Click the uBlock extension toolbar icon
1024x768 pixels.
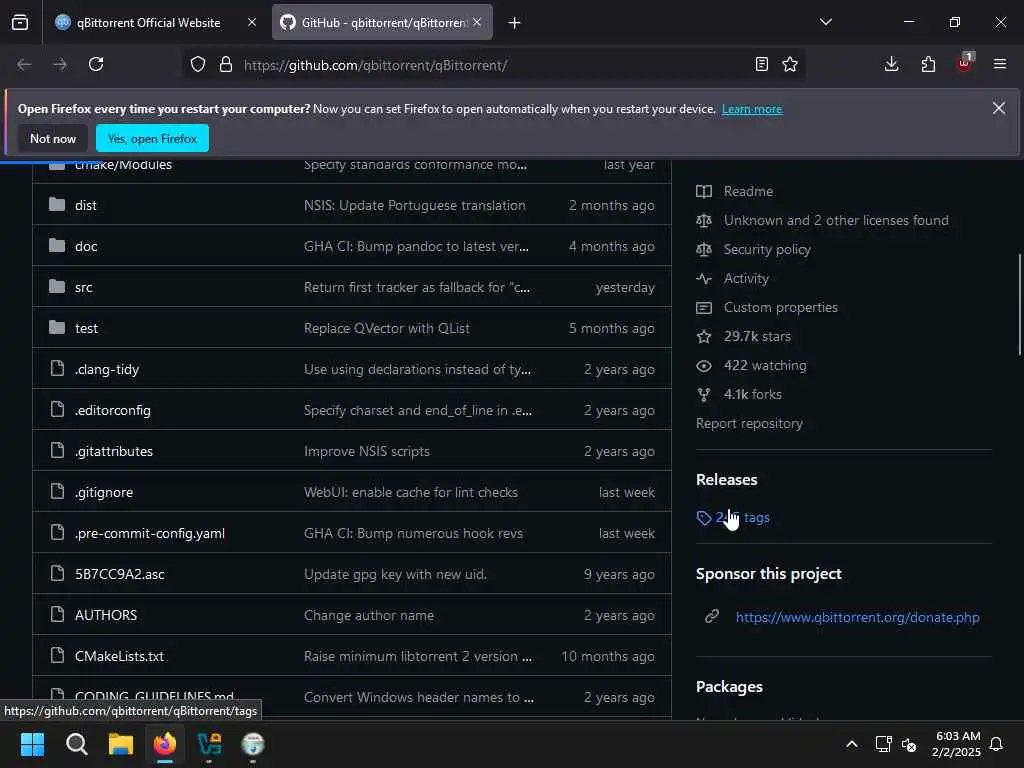click(x=965, y=63)
